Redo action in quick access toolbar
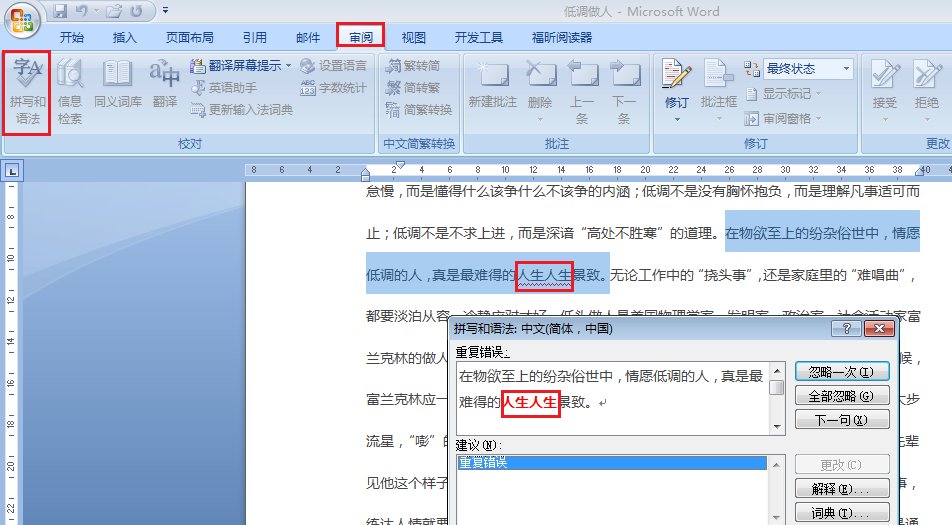Image resolution: width=952 pixels, height=525 pixels. pos(136,11)
